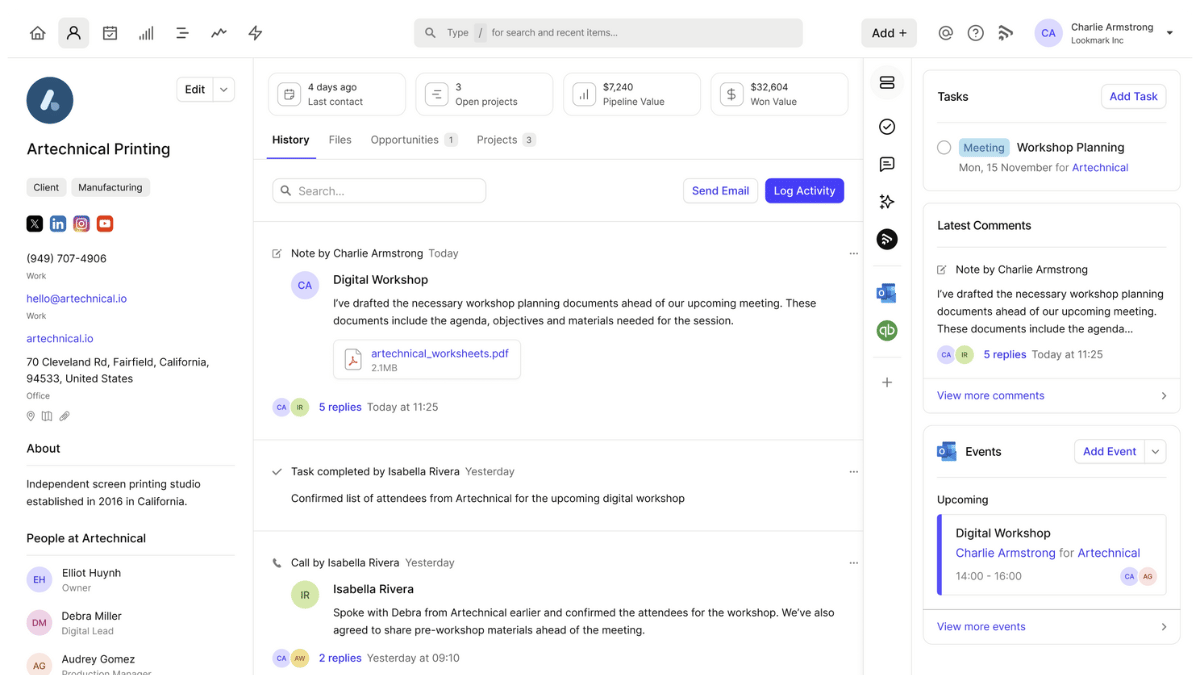Click the history Search input field
Image resolution: width=1200 pixels, height=675 pixels.
point(379,191)
